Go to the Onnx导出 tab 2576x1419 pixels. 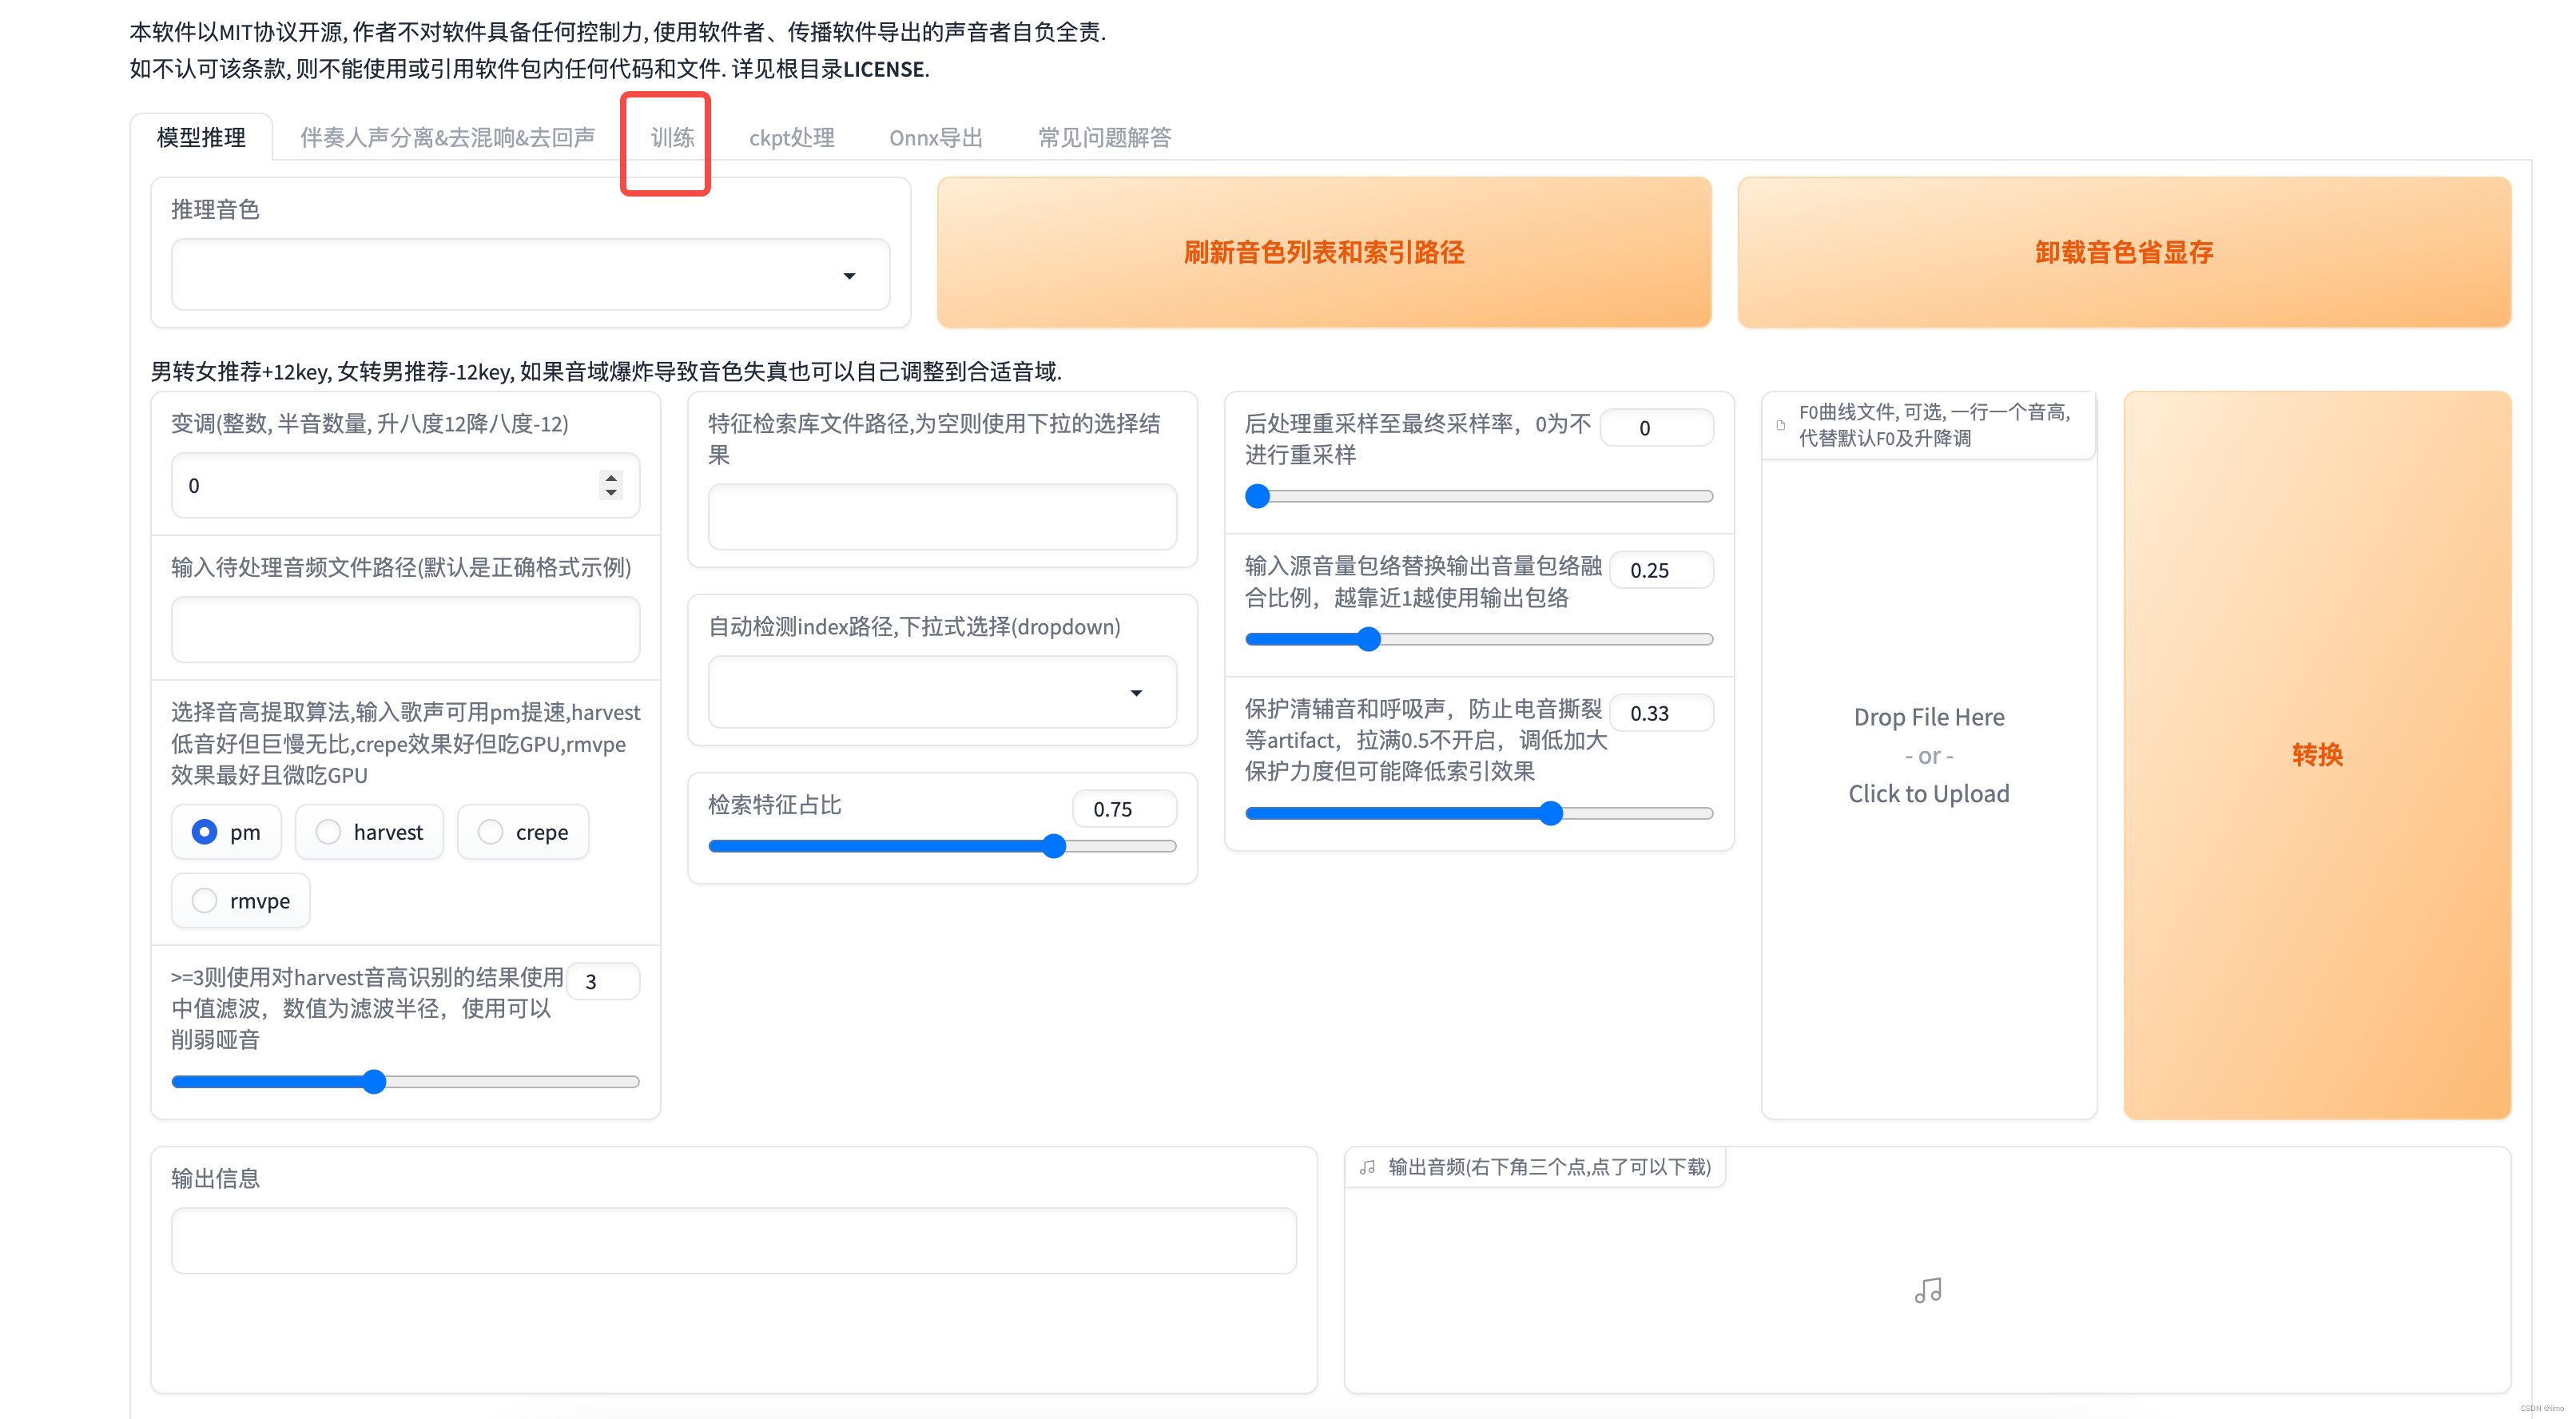click(935, 138)
